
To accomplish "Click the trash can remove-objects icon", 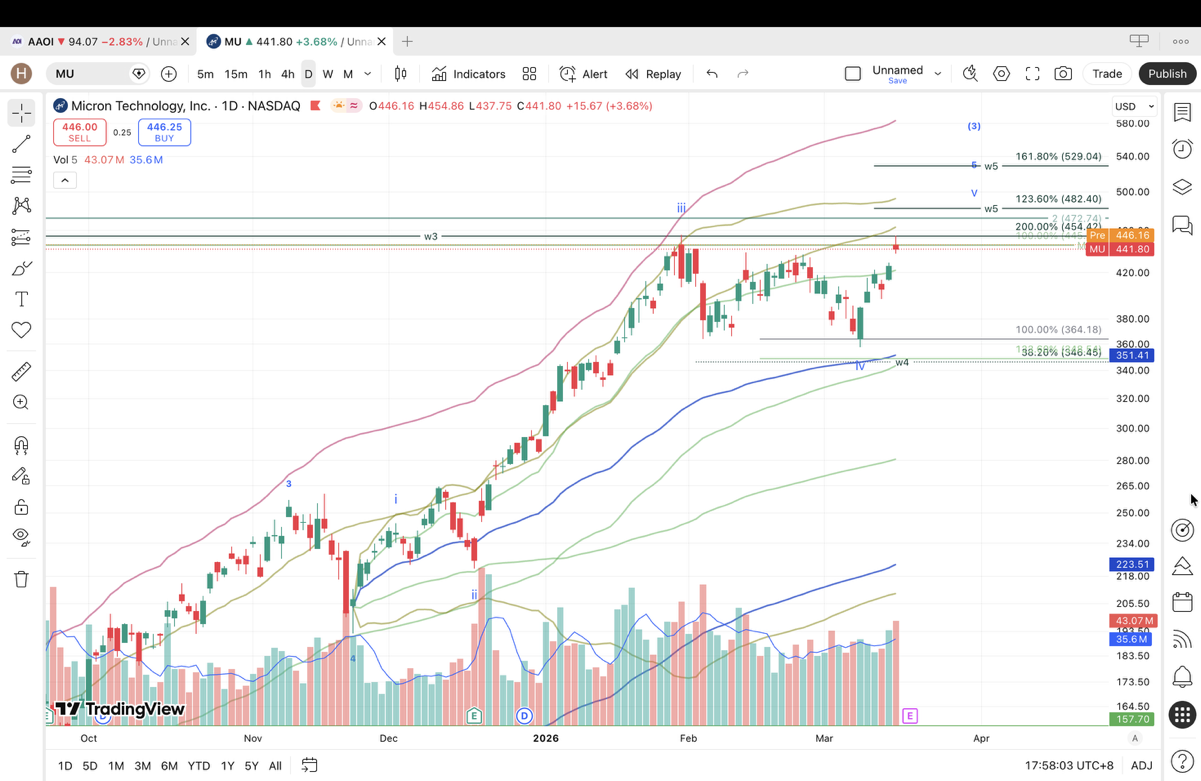I will click(21, 579).
